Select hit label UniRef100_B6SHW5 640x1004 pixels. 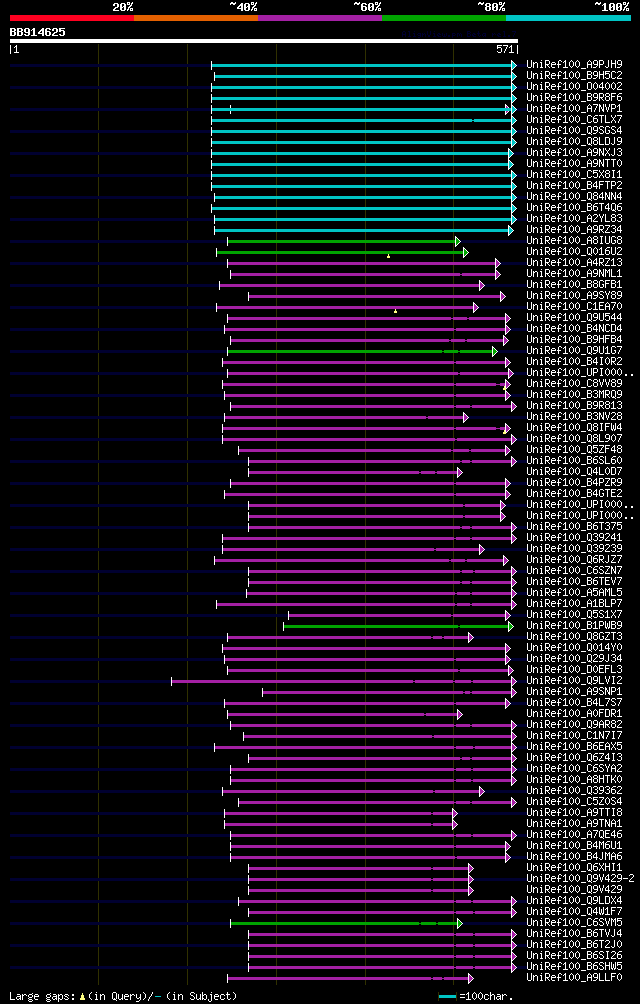tap(574, 967)
